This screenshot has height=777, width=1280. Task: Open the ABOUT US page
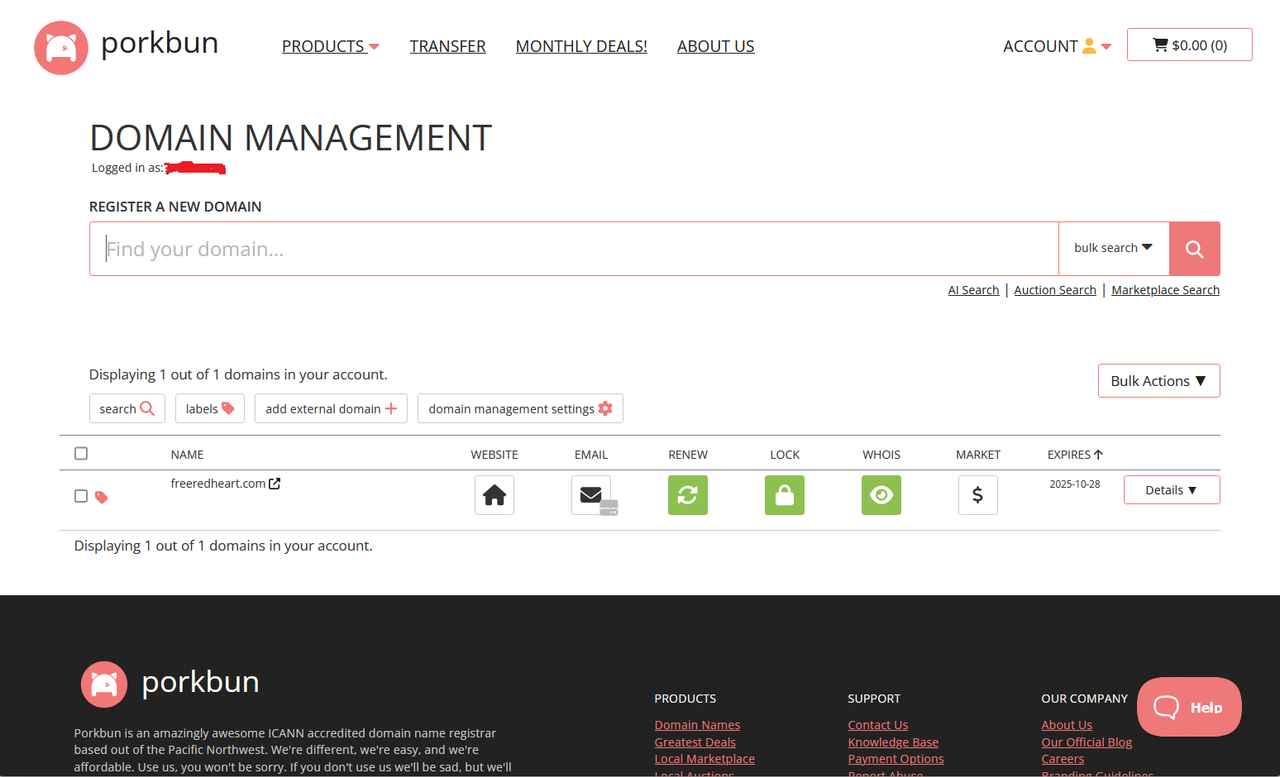pos(716,46)
